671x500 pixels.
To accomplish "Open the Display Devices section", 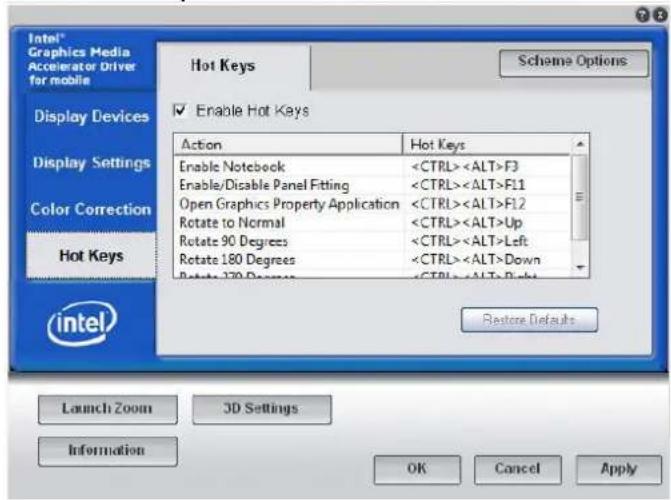I will [x=91, y=116].
